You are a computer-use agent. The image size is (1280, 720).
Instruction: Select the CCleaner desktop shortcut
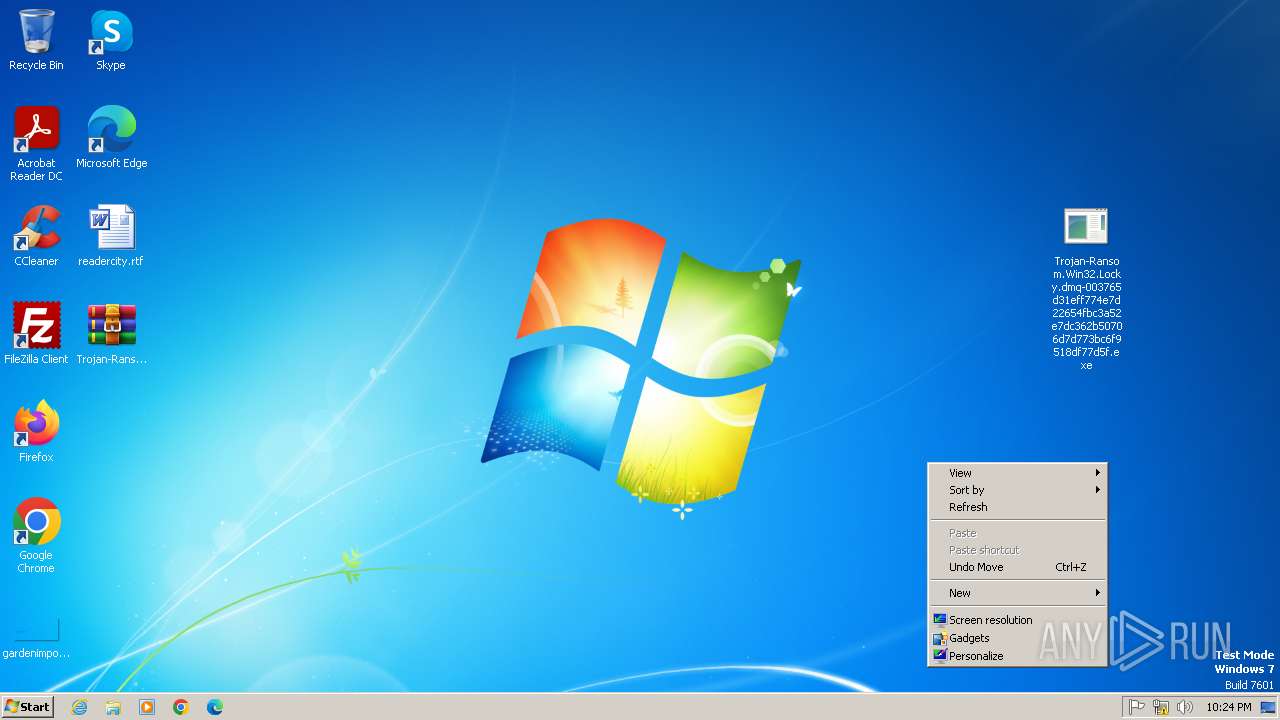(36, 236)
